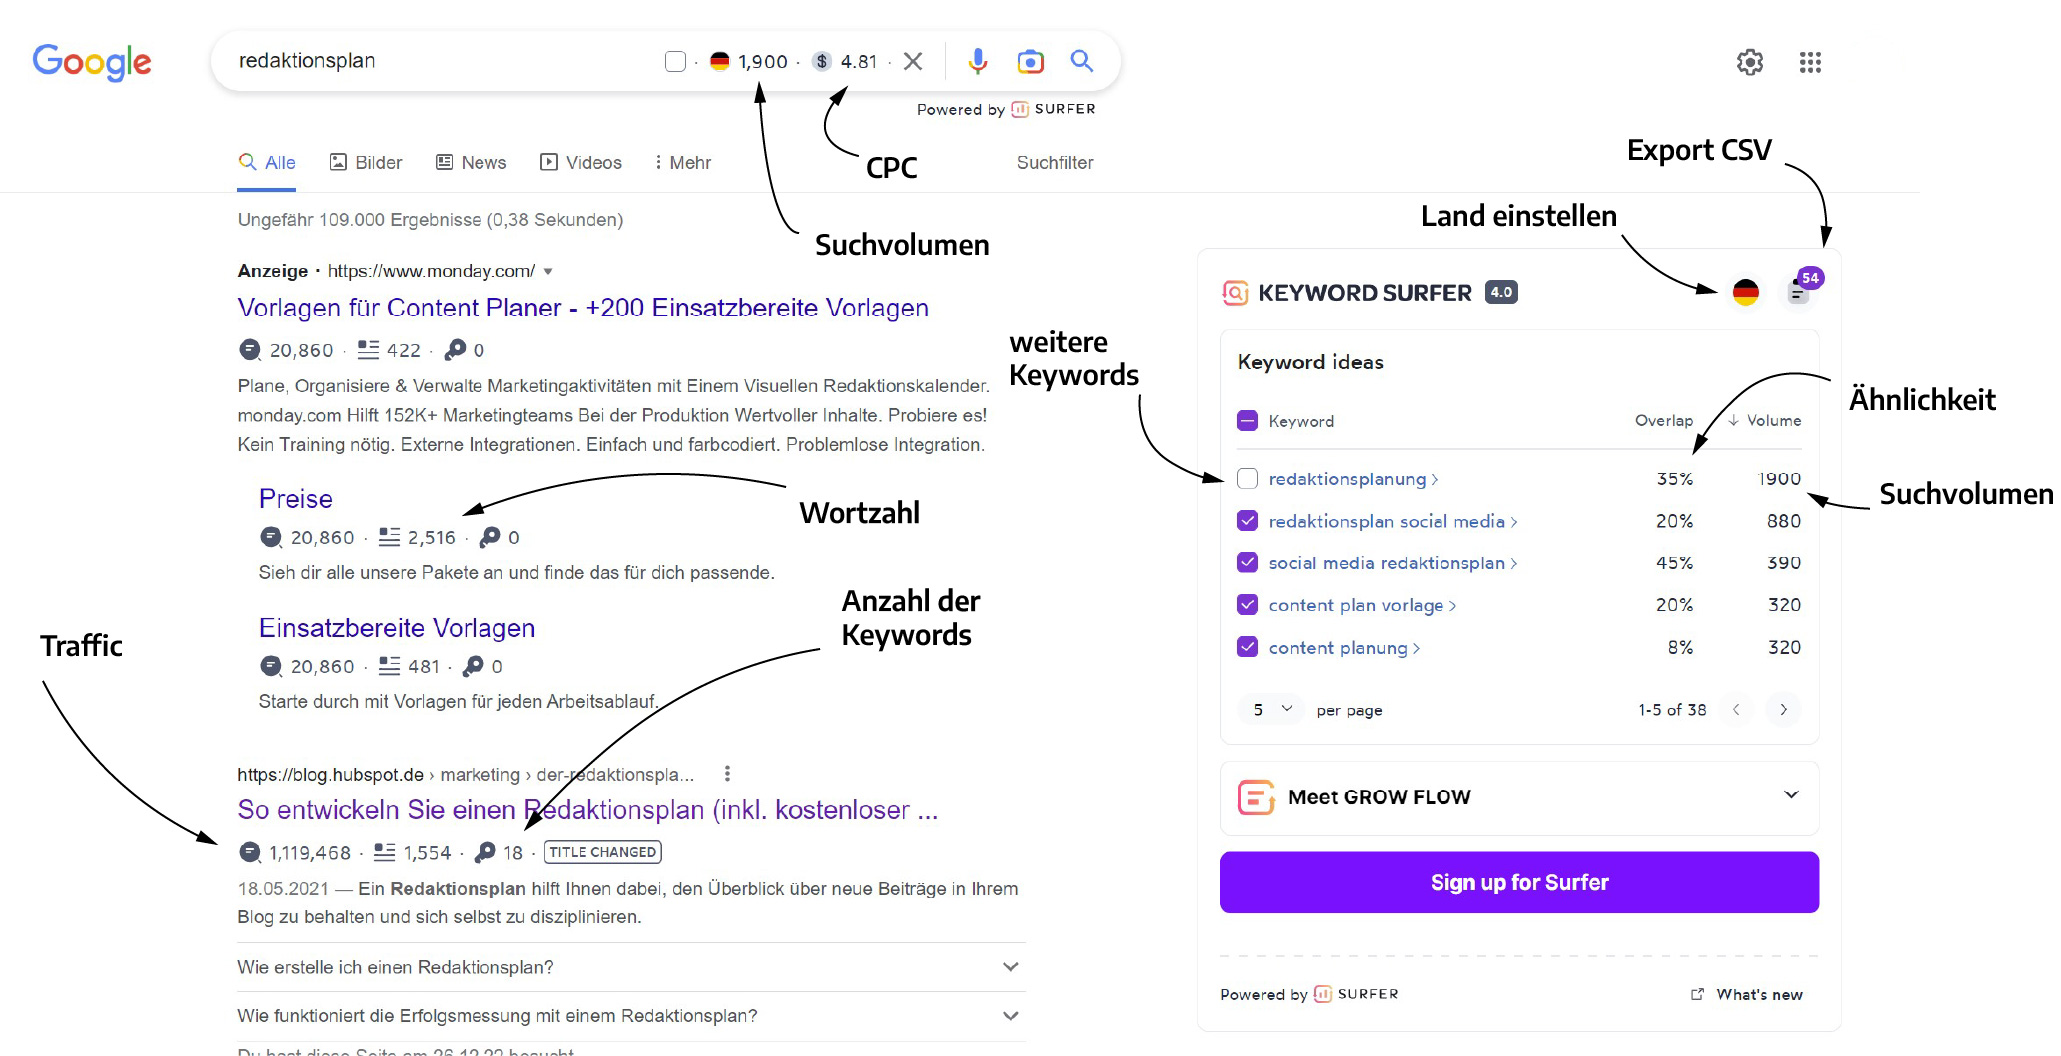
Task: Open the Preise sitelink
Action: click(x=296, y=498)
